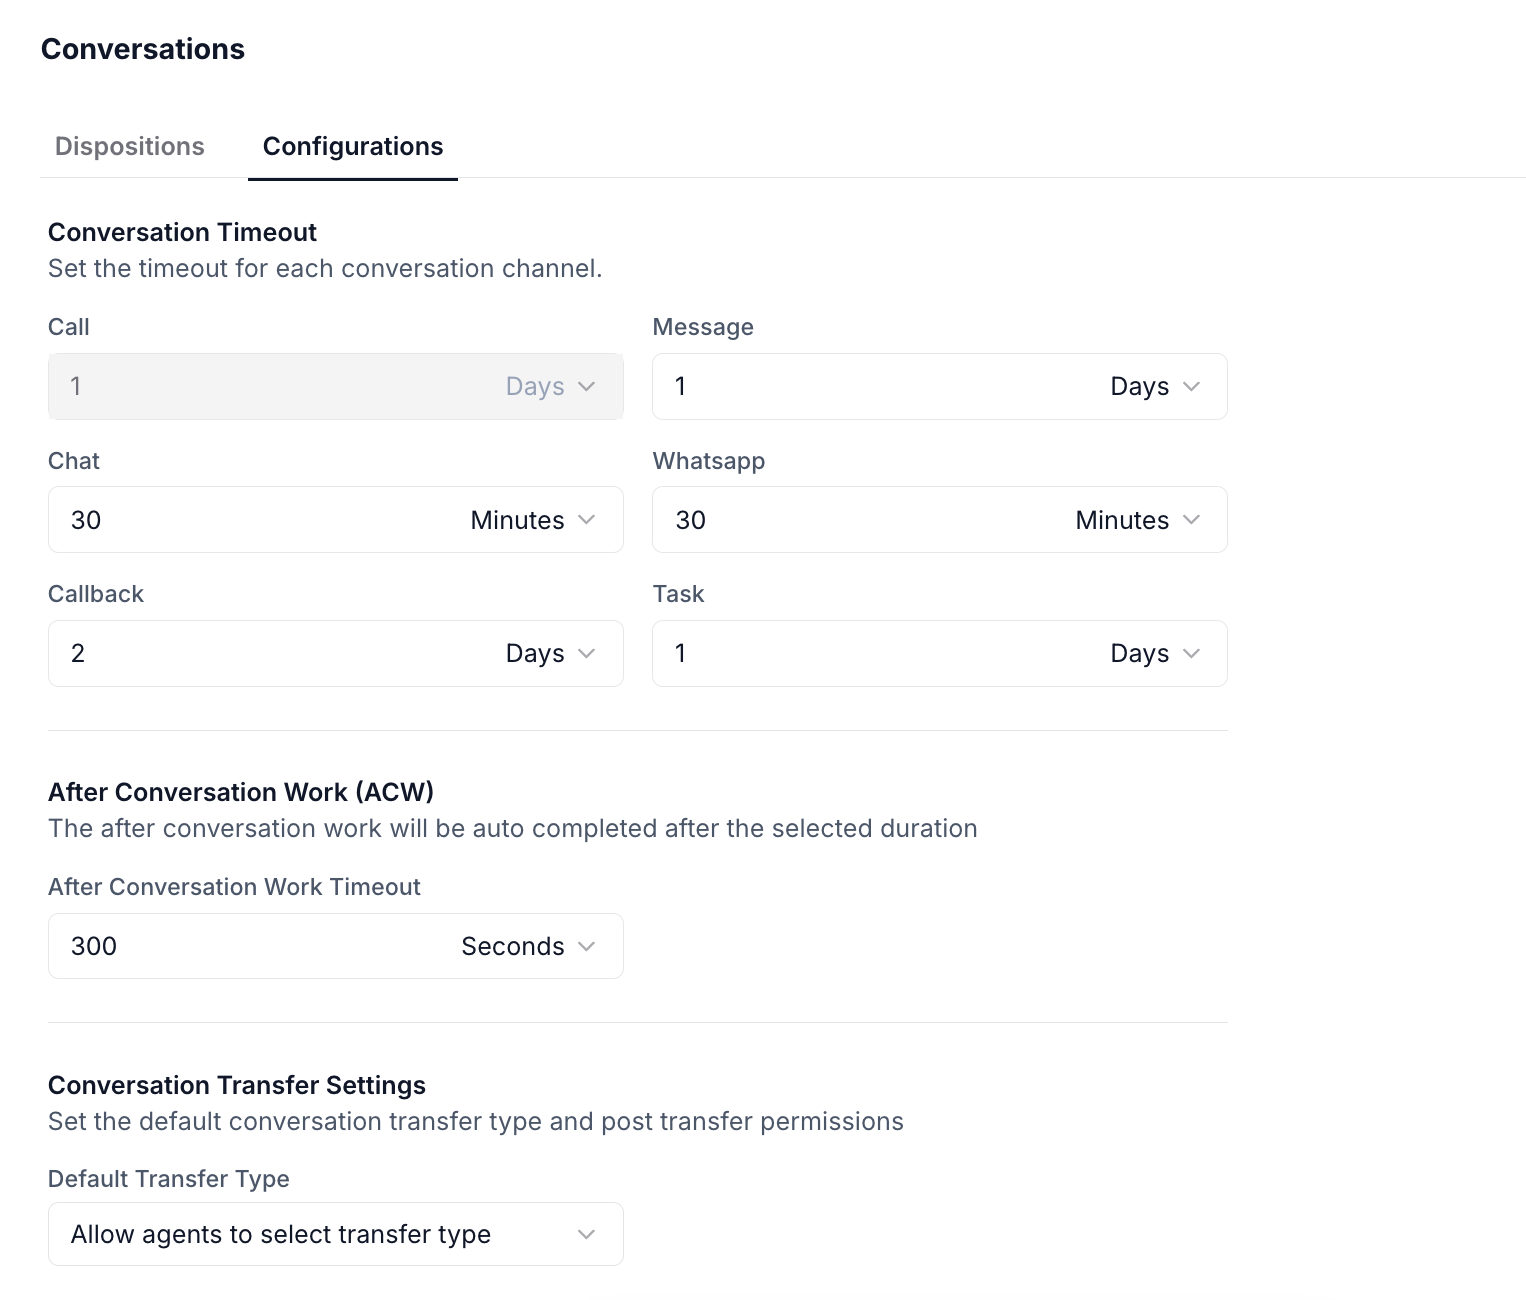Image resolution: width=1526 pixels, height=1300 pixels.
Task: Open the Default Transfer Type dropdown
Action: [335, 1234]
